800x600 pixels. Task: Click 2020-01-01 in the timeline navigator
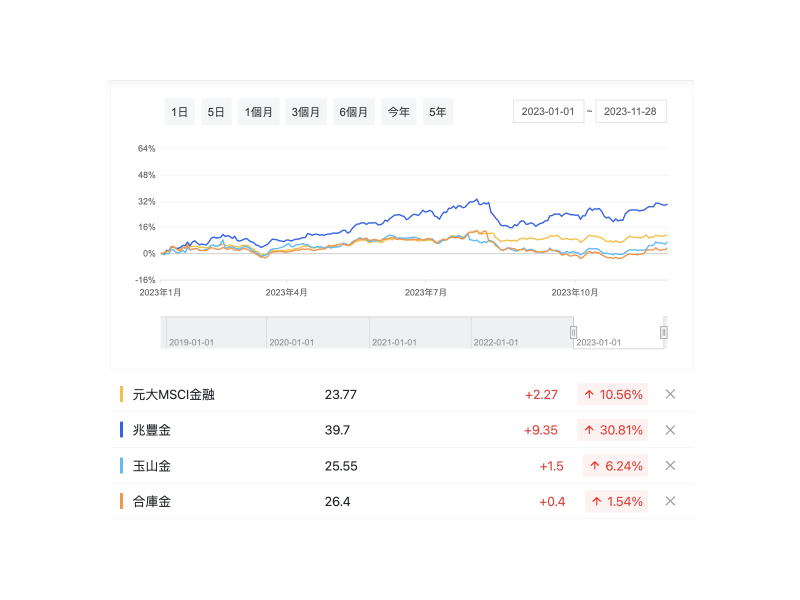tap(292, 342)
